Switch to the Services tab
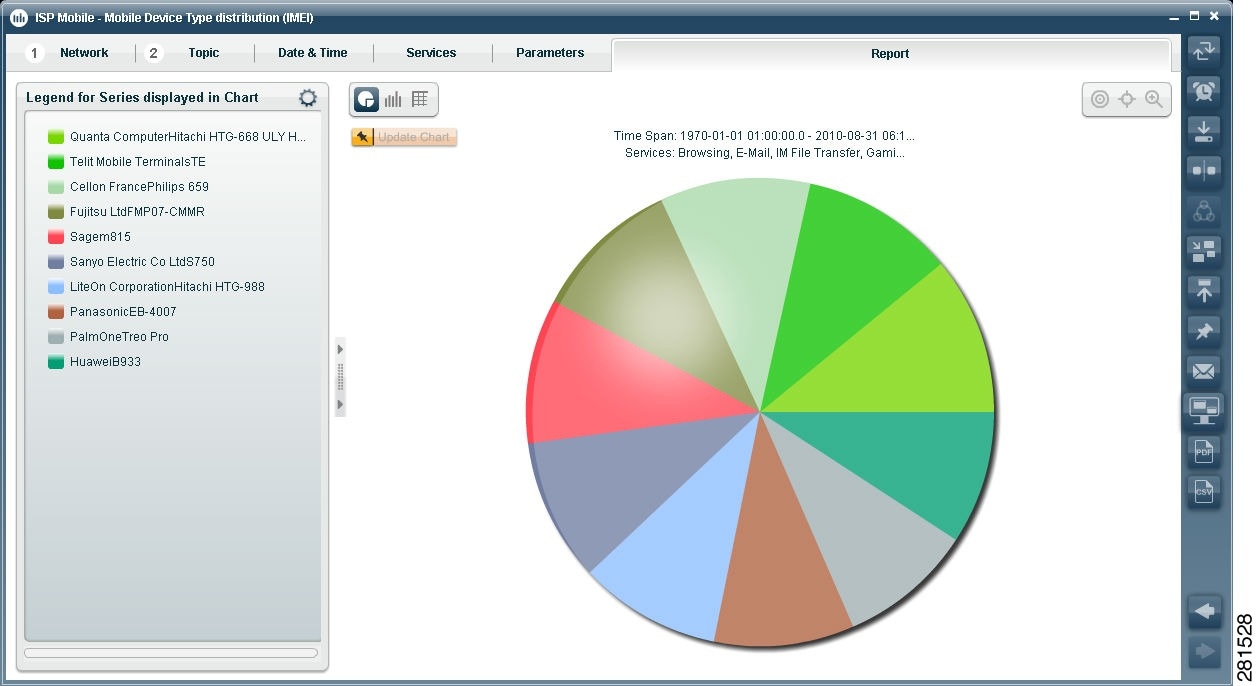The width and height of the screenshot is (1258, 686). 431,52
